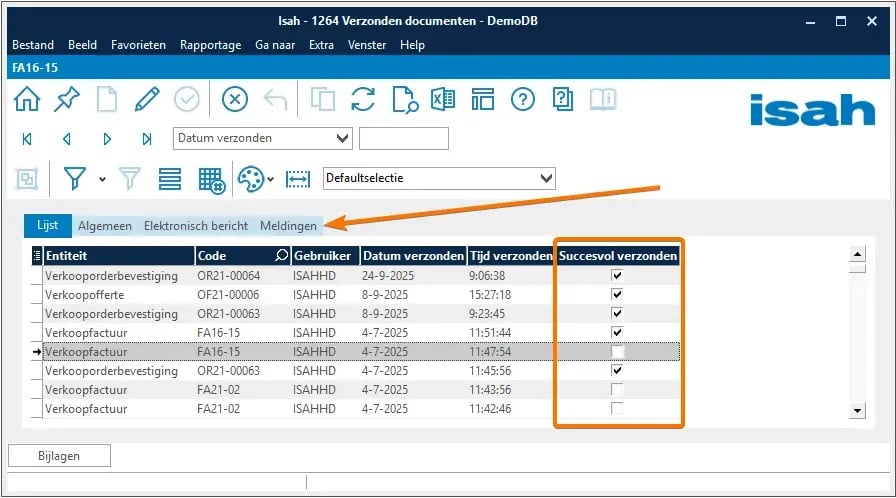Open the Beeld menu
Viewport: 896px width, 498px height.
click(x=82, y=45)
